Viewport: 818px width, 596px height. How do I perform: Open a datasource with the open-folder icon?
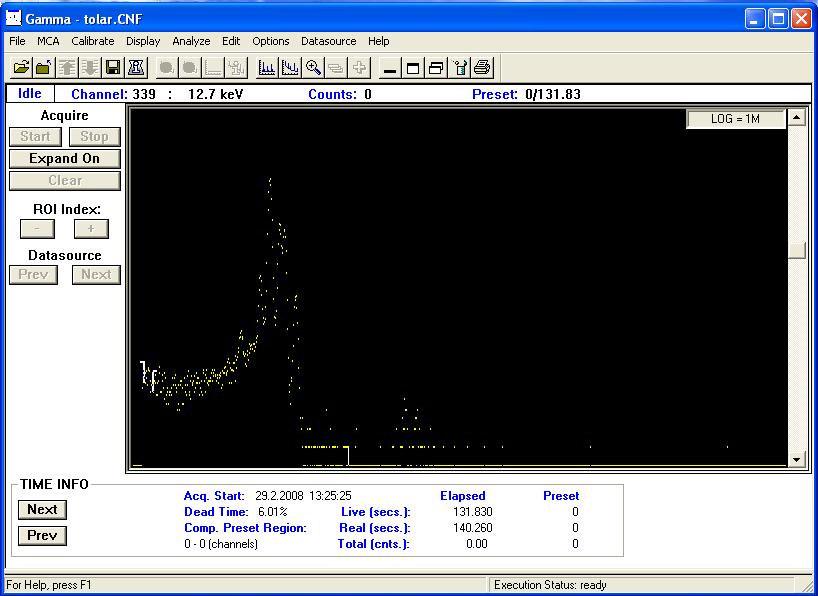pos(21,68)
